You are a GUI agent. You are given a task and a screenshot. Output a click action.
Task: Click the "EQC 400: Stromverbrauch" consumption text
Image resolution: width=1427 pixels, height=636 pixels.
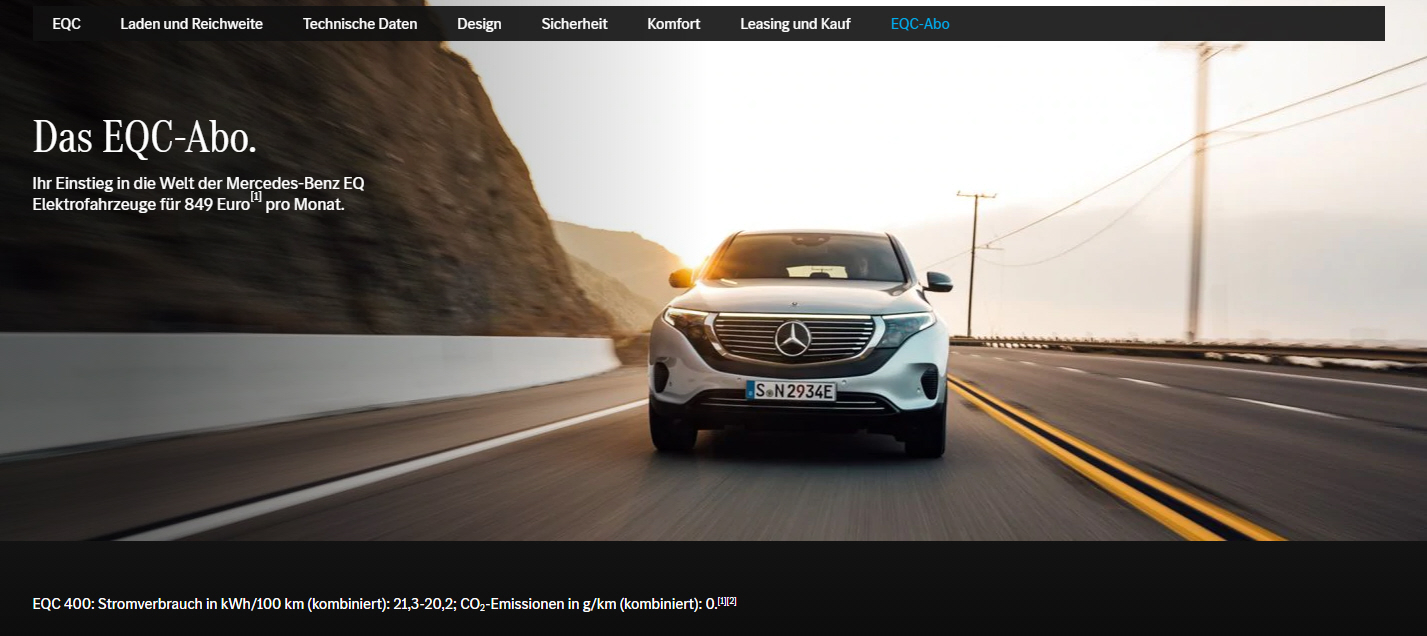375,604
